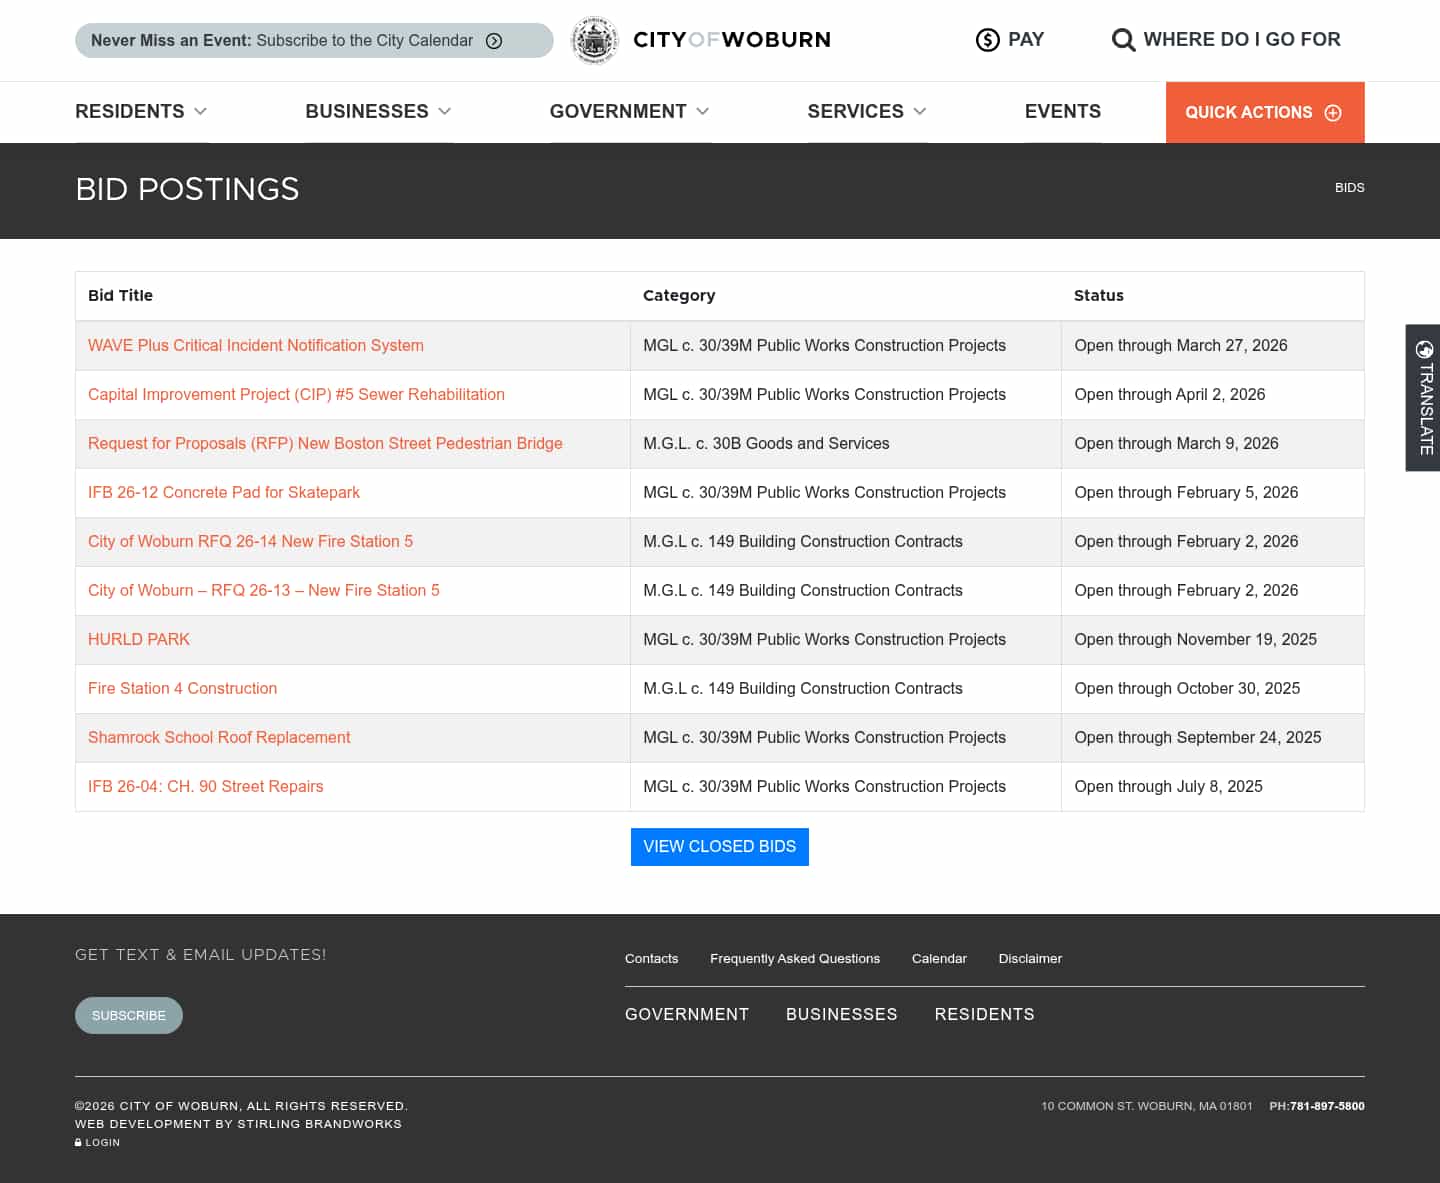The image size is (1440, 1183).
Task: Open the Fire Station 4 Construction bid
Action: point(182,688)
